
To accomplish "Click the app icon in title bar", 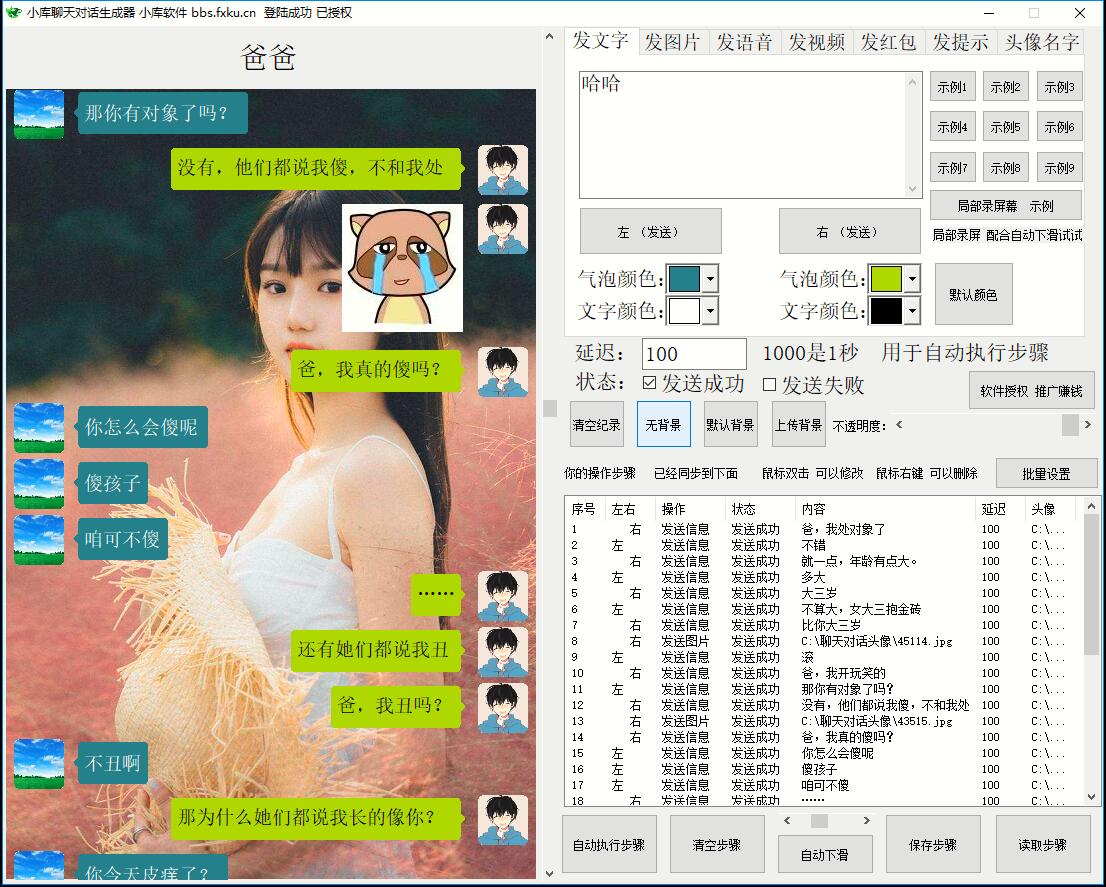I will click(13, 13).
